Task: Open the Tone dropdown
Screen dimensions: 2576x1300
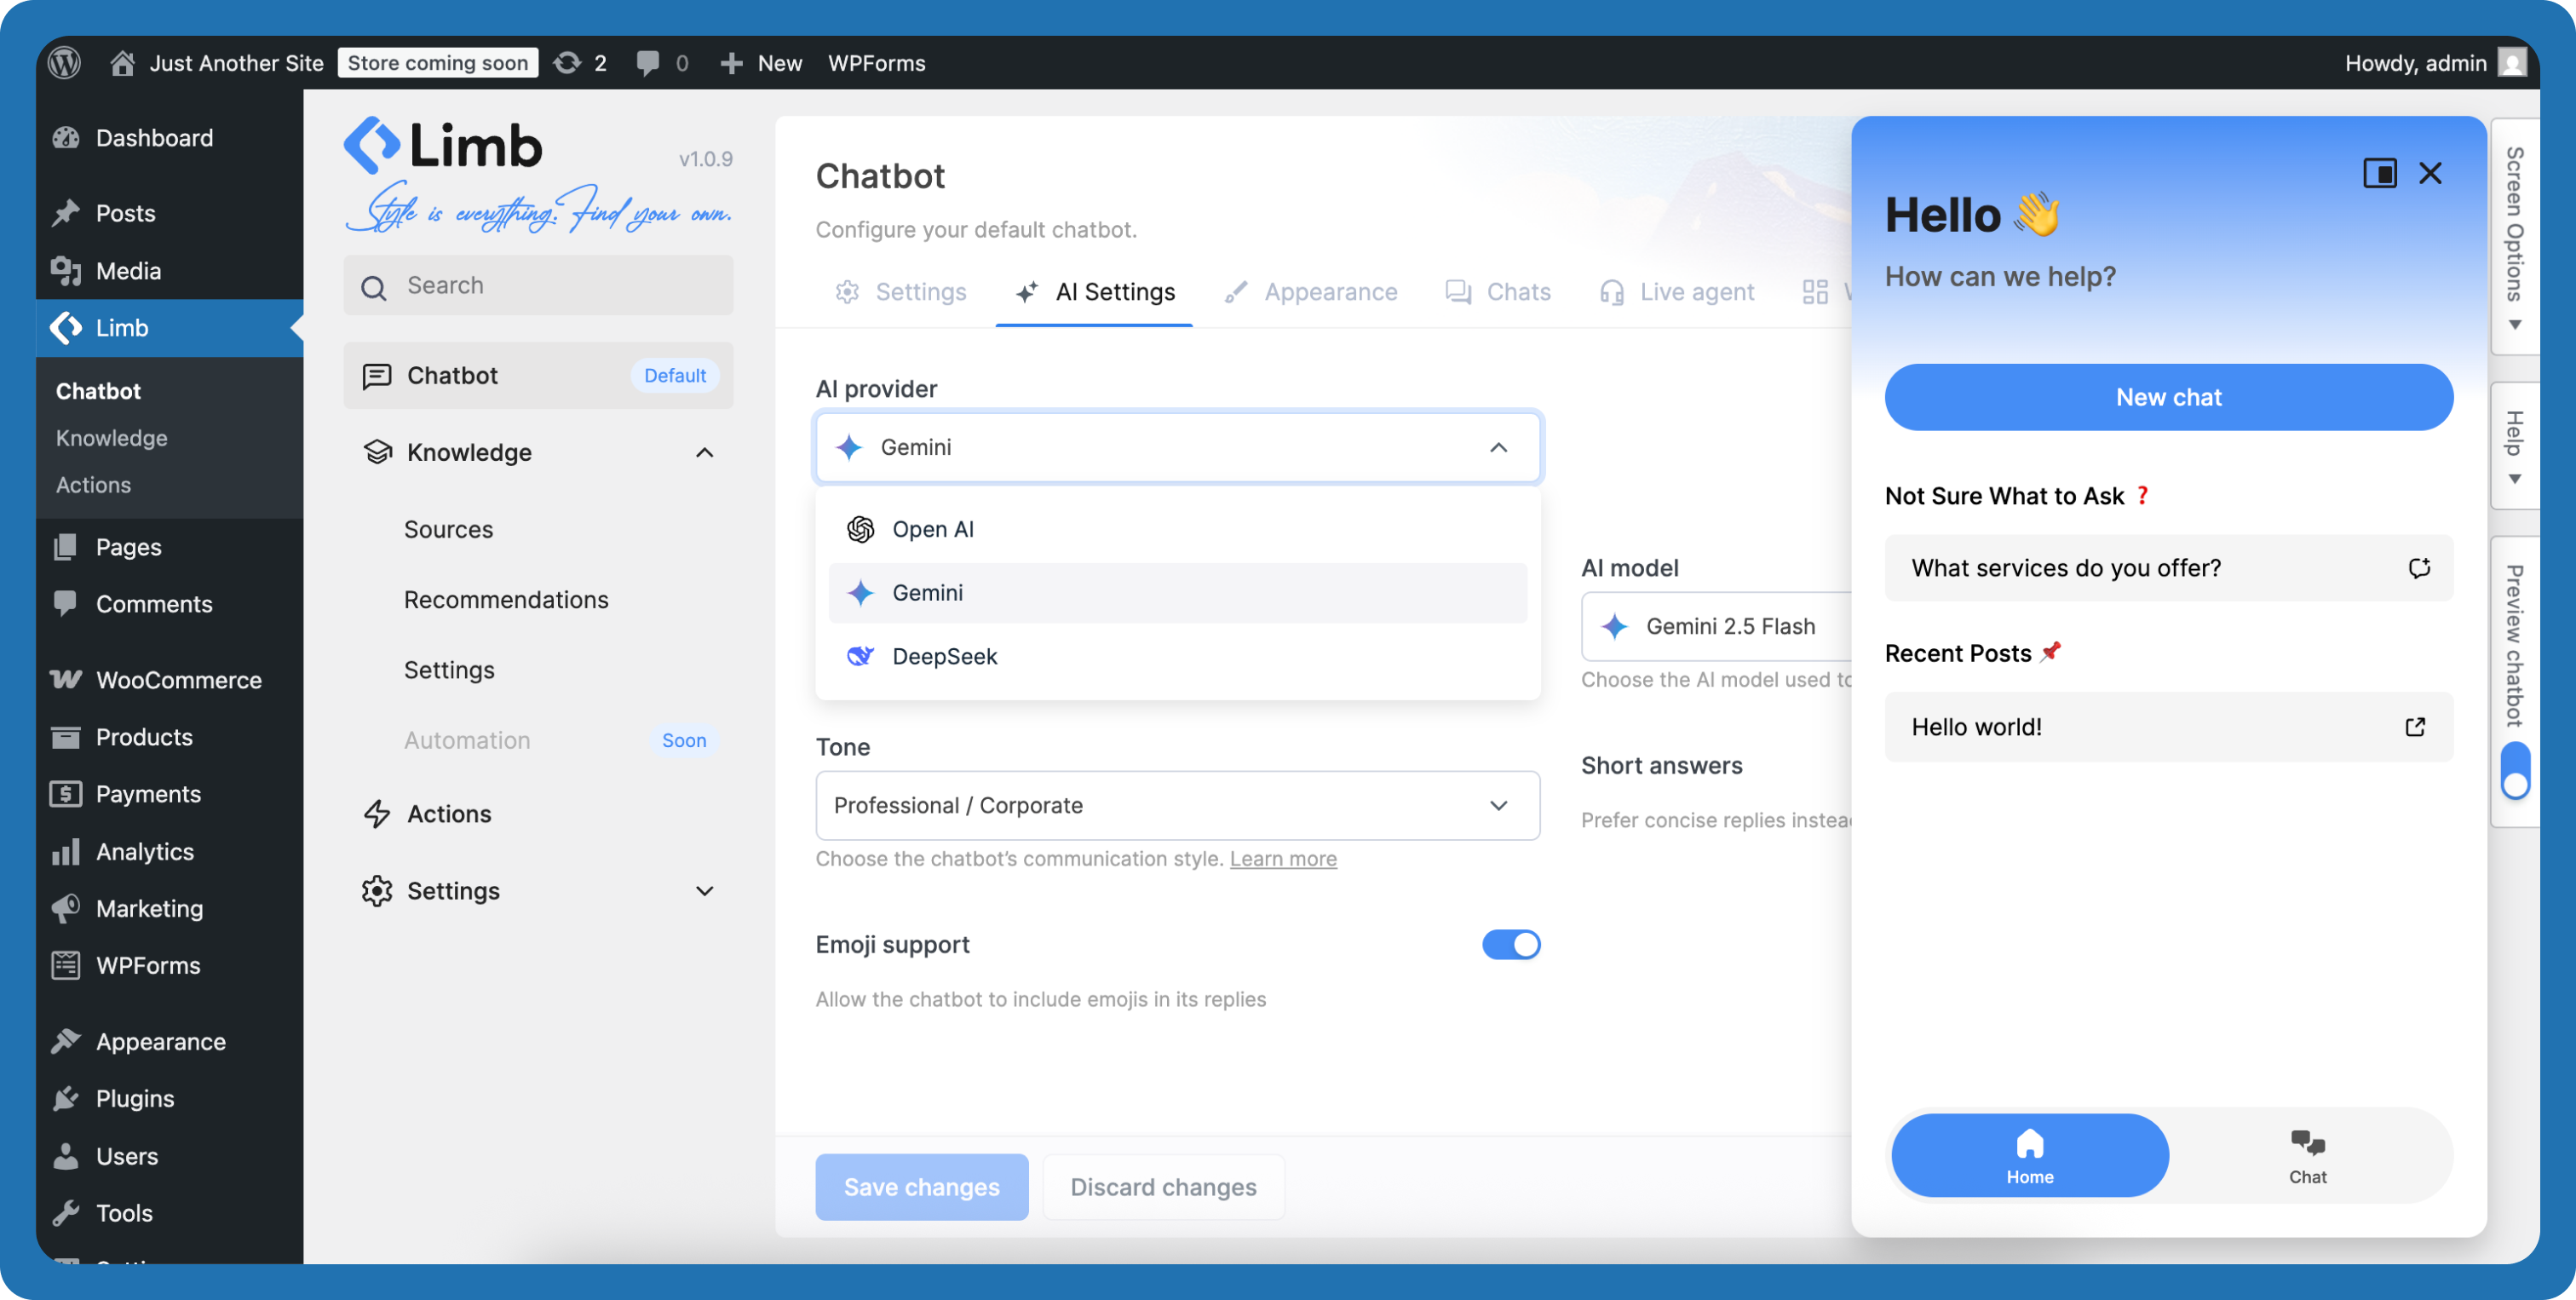Action: coord(1177,805)
